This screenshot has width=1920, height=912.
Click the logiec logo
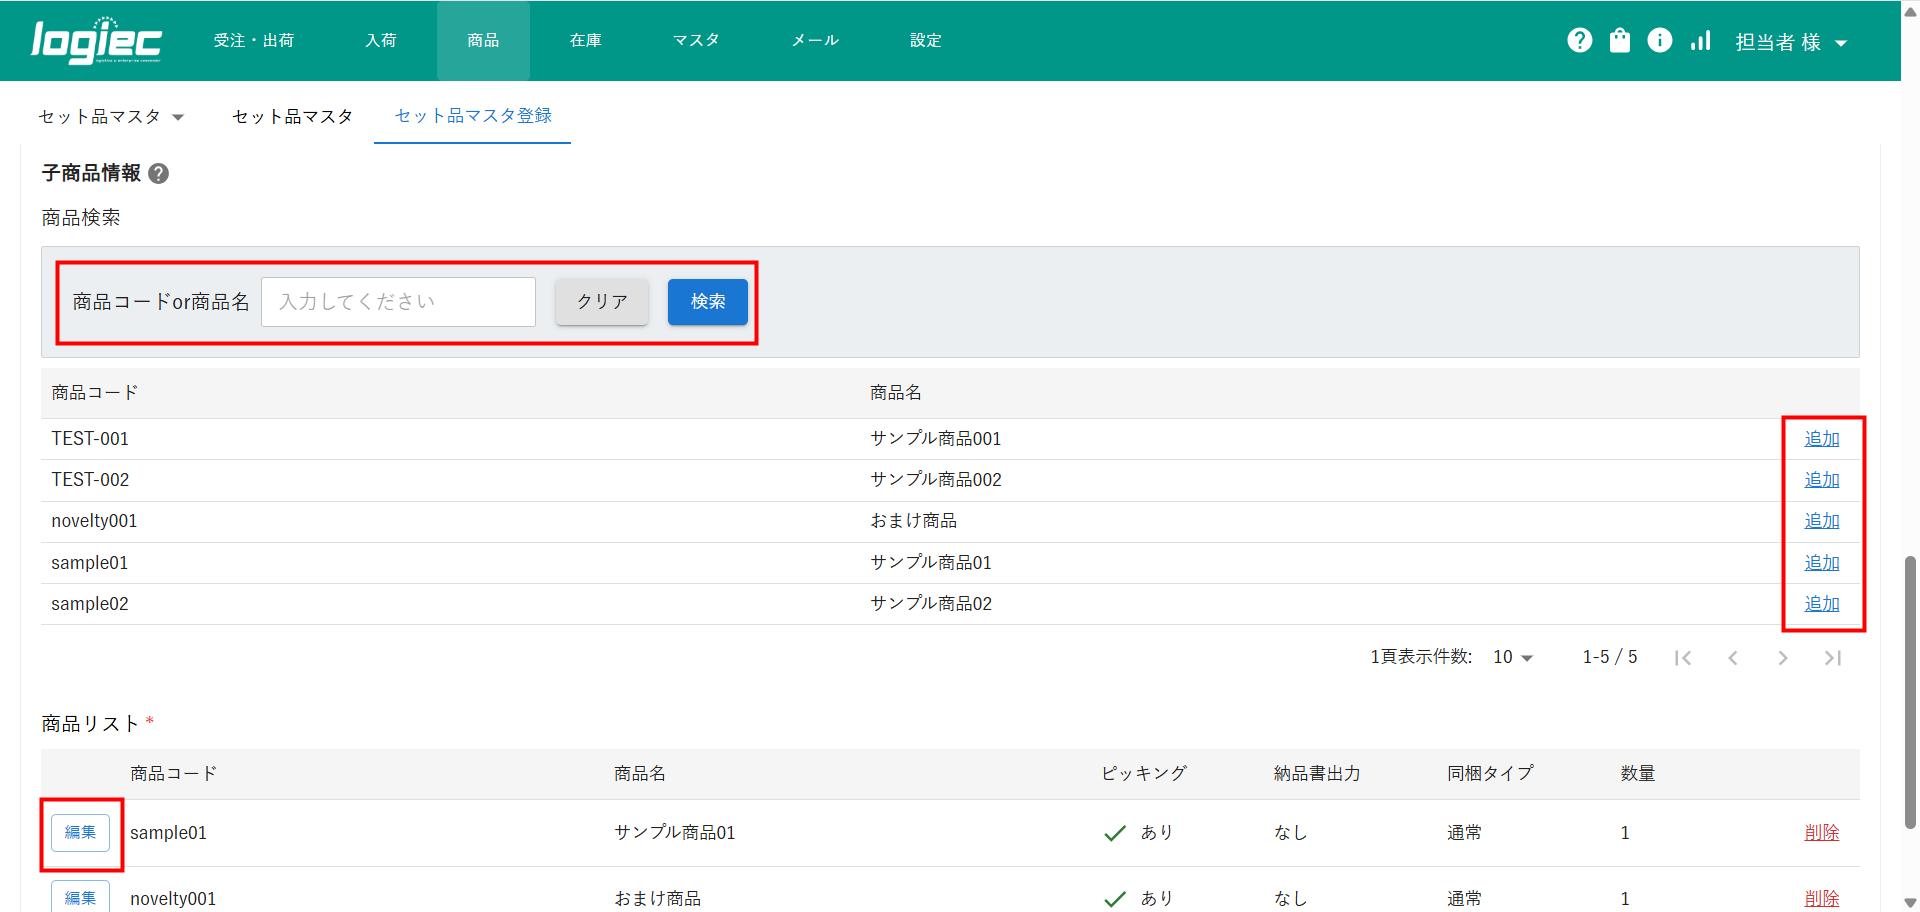[x=96, y=41]
